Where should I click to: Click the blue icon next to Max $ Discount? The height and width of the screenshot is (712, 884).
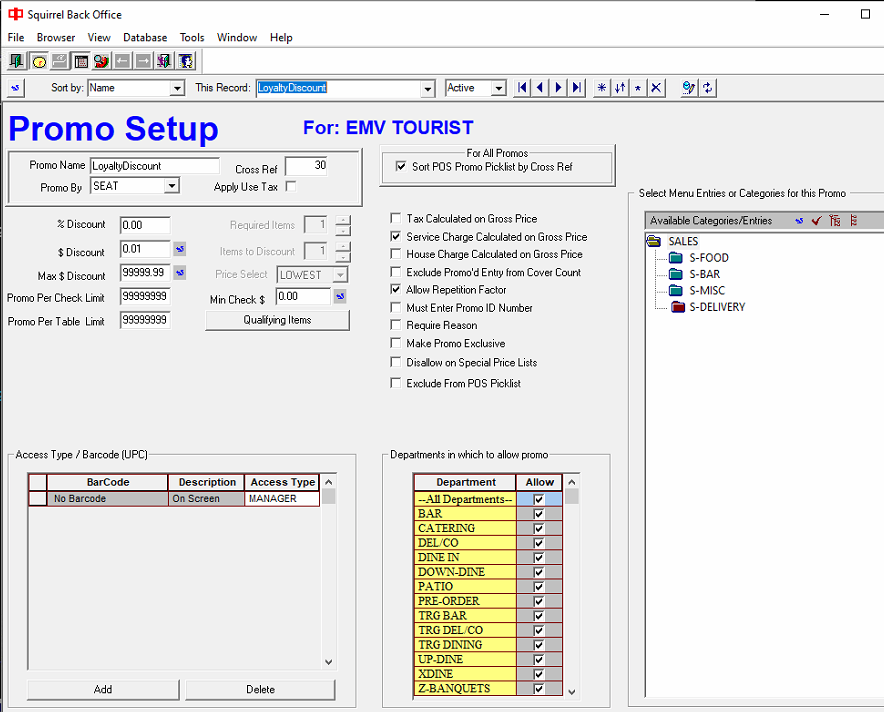pyautogui.click(x=179, y=273)
